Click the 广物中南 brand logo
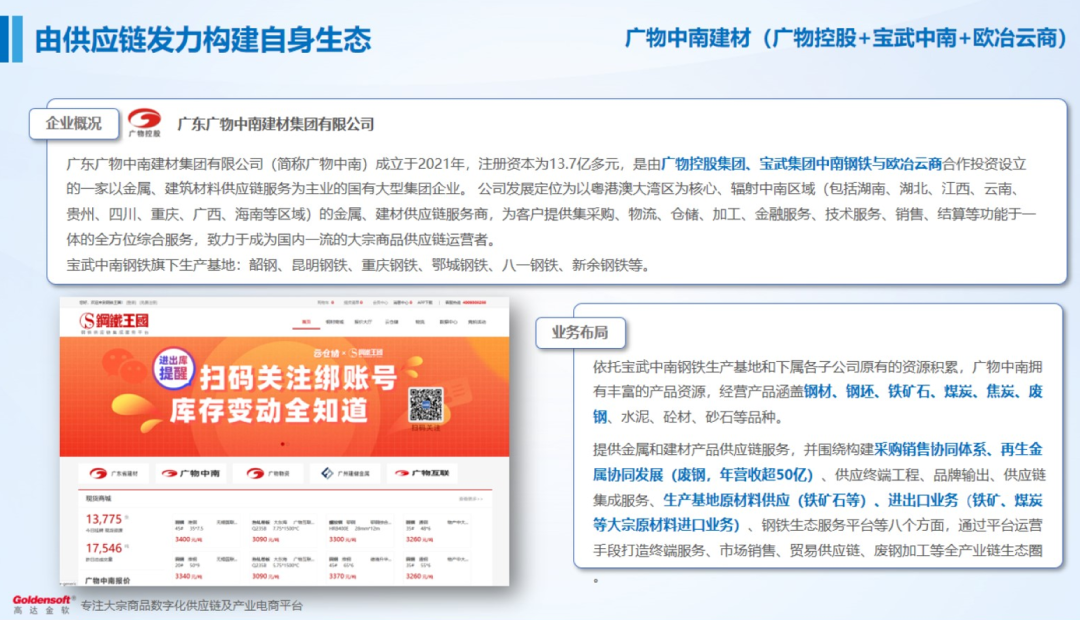Screen dimensions: 1080x620 [x=191, y=473]
